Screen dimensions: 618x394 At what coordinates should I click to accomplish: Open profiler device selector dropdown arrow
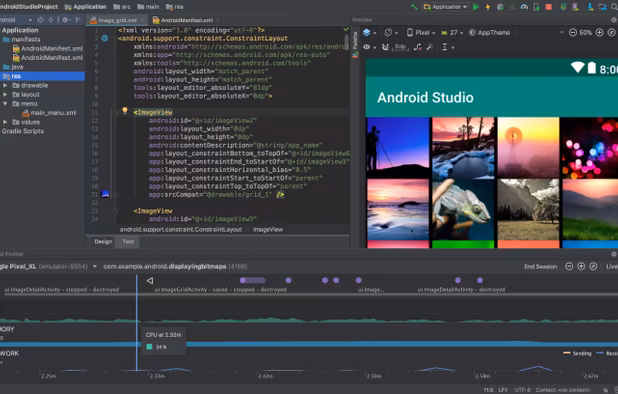click(x=95, y=267)
